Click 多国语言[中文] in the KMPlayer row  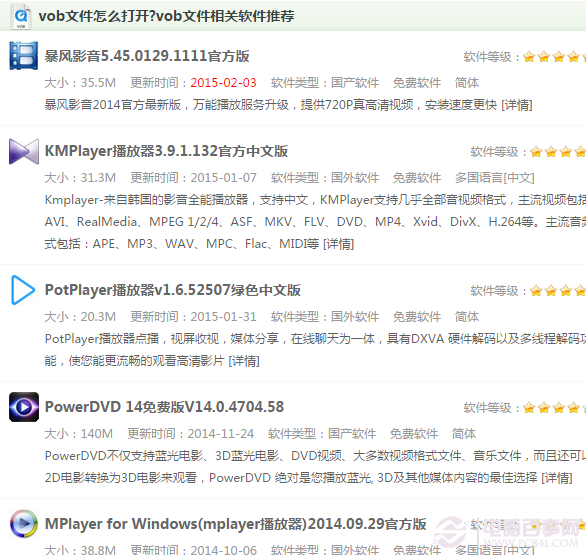pyautogui.click(x=494, y=178)
